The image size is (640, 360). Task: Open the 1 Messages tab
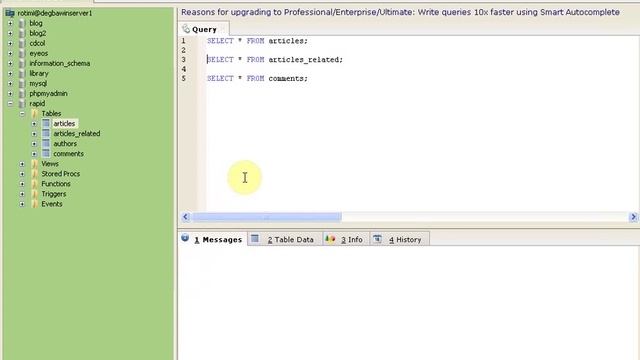[x=213, y=239]
